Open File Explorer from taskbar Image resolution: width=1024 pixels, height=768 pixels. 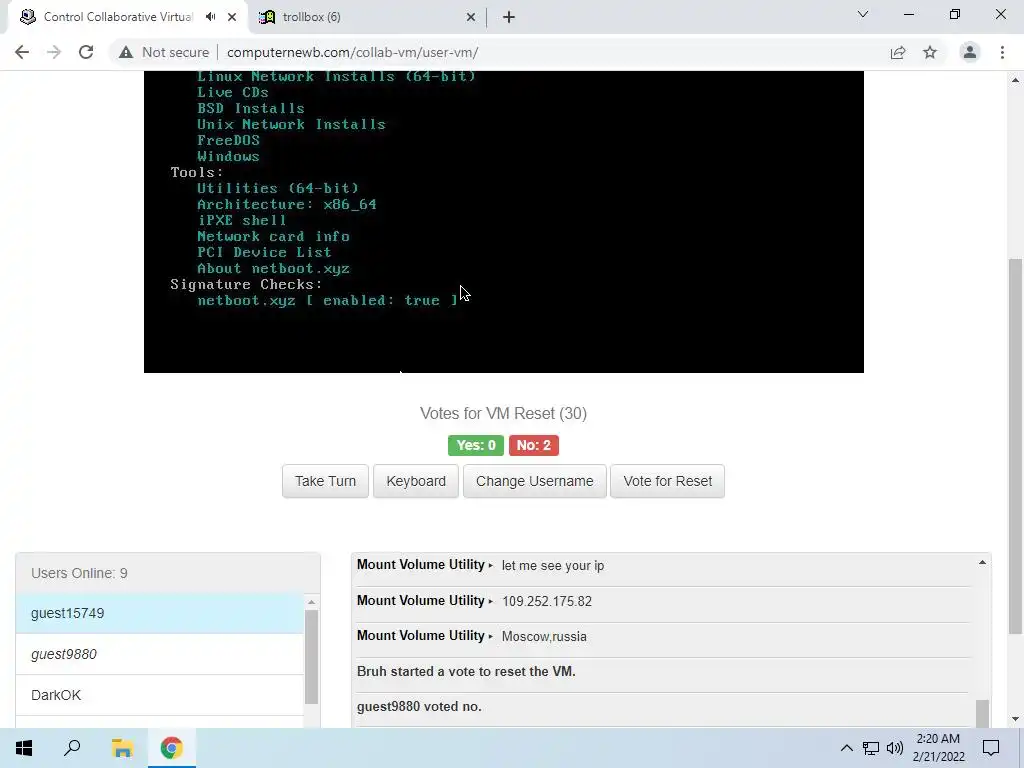[x=122, y=748]
